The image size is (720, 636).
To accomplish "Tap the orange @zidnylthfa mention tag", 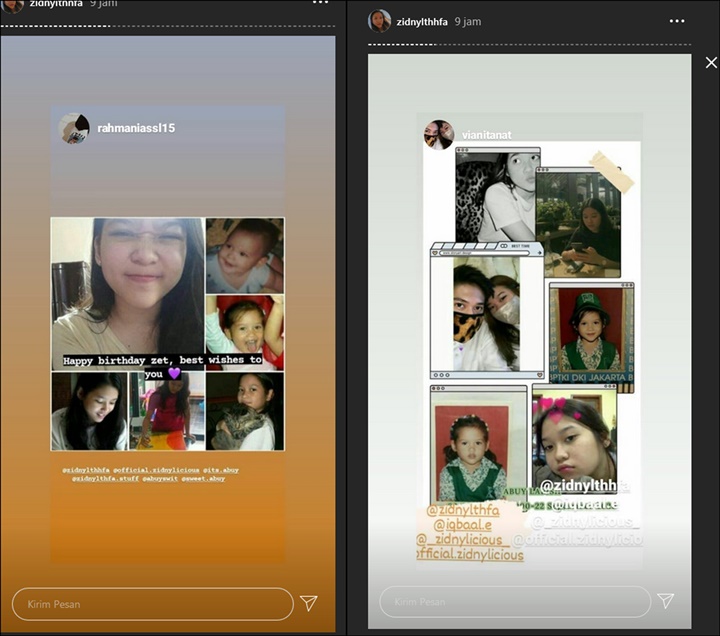I will [x=463, y=510].
